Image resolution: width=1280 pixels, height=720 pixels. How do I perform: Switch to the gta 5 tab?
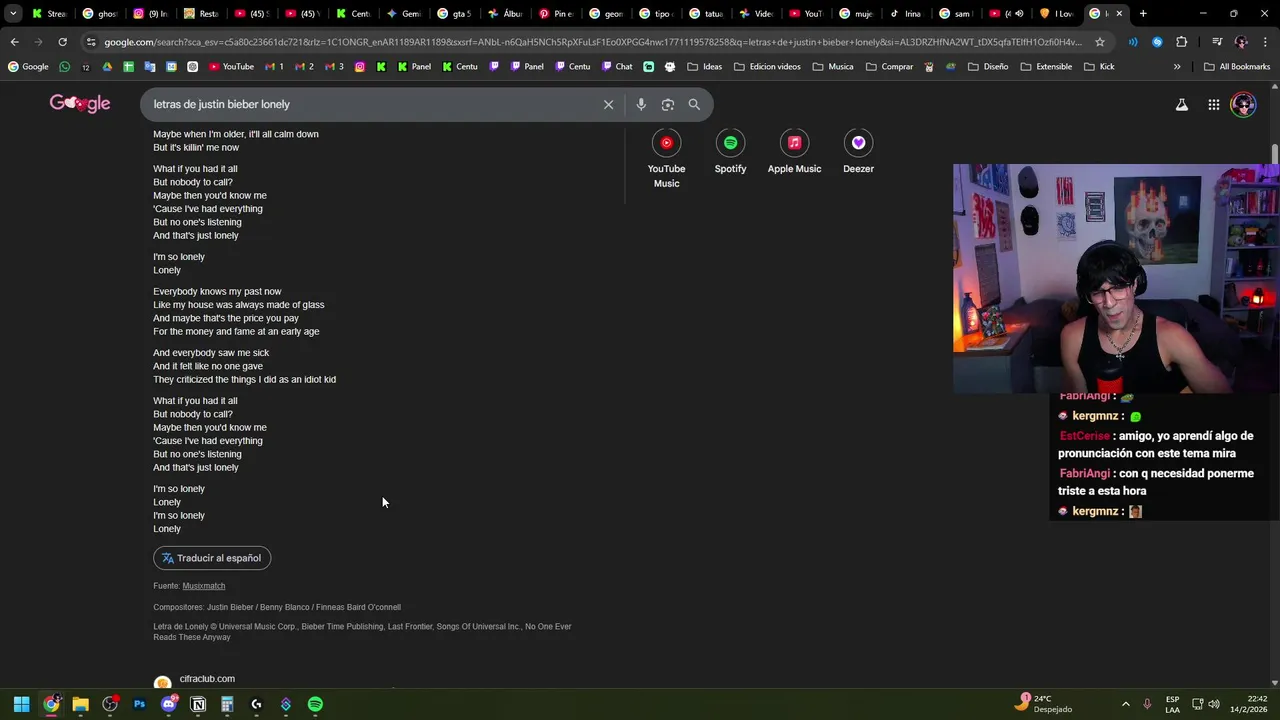(455, 13)
